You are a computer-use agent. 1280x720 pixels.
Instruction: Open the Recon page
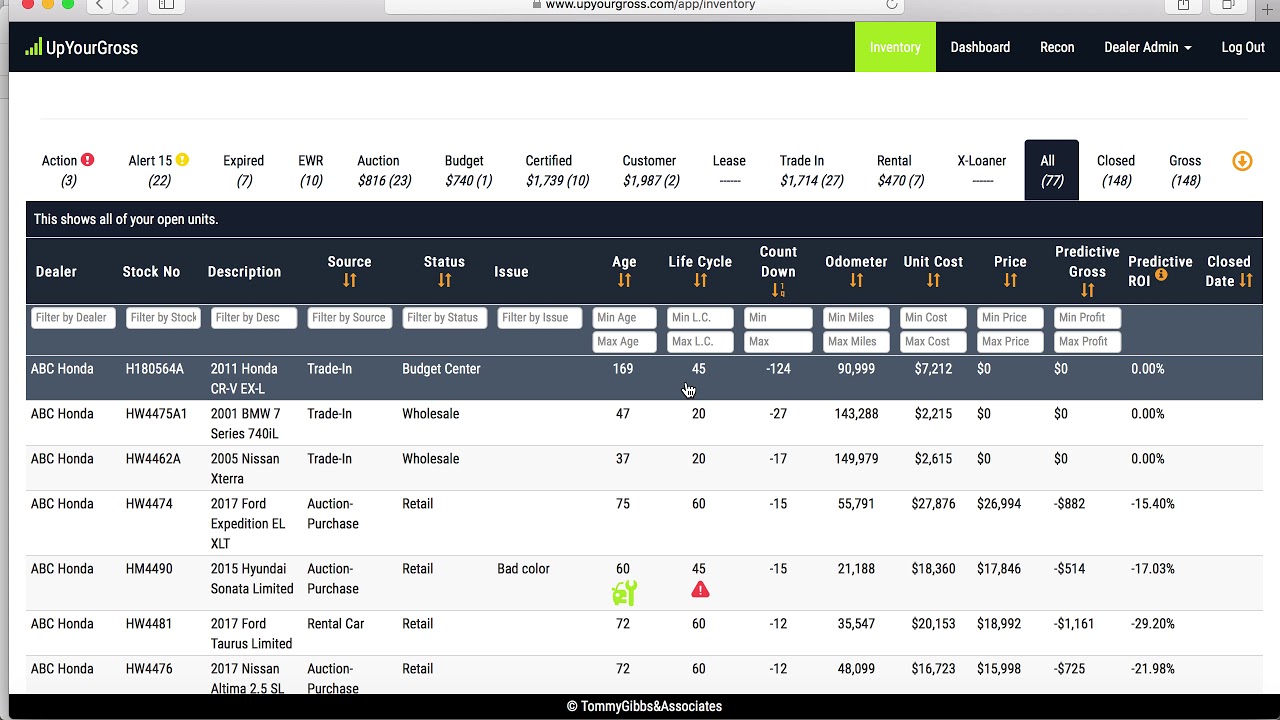1057,47
